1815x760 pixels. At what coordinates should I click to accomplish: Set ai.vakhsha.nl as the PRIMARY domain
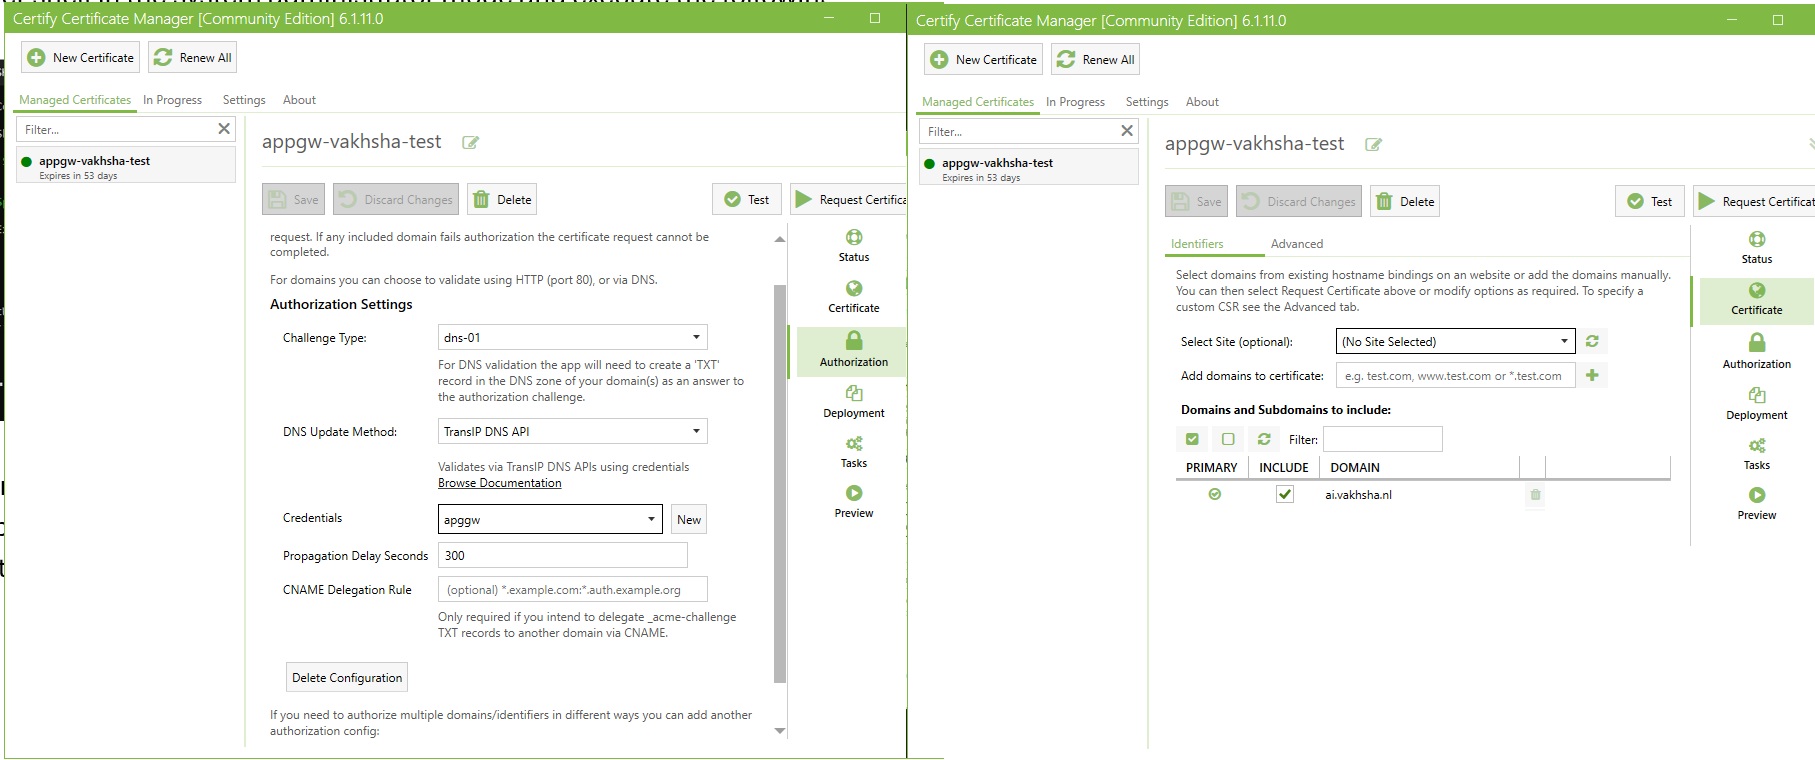(1214, 494)
